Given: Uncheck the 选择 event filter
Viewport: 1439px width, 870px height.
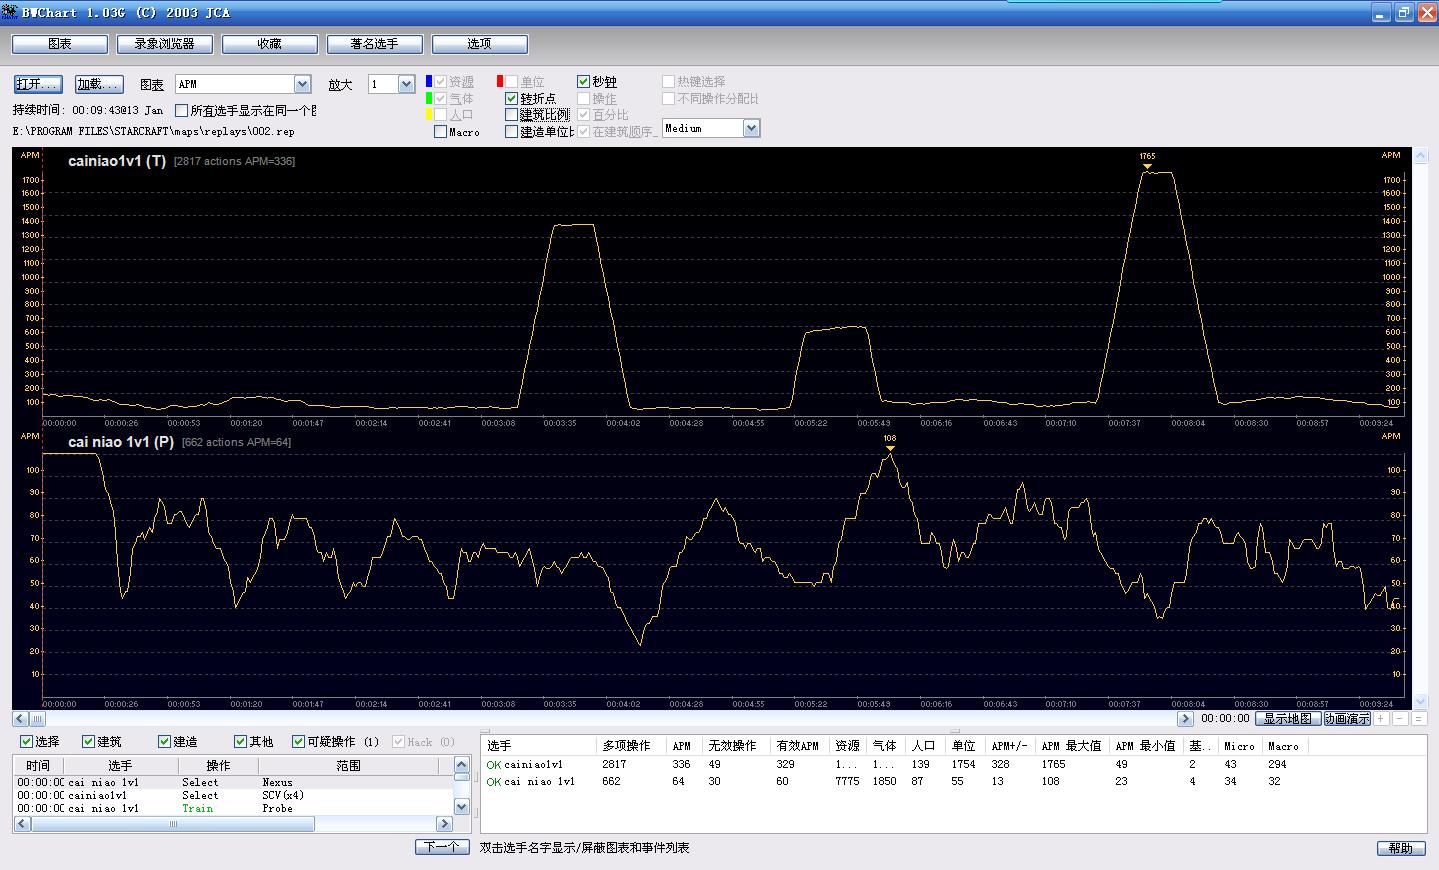Looking at the screenshot, I should [x=27, y=741].
